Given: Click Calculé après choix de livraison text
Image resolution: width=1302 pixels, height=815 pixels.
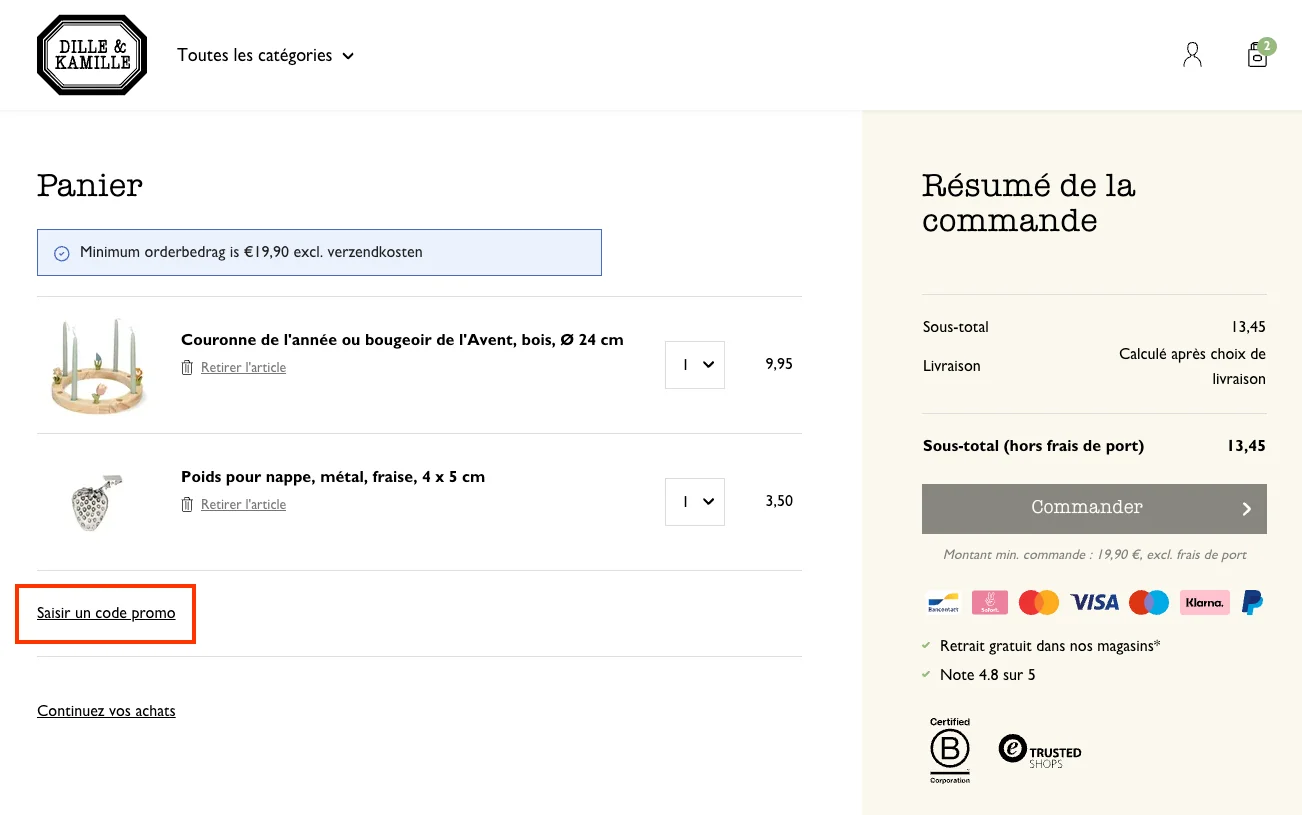Looking at the screenshot, I should [x=1192, y=366].
